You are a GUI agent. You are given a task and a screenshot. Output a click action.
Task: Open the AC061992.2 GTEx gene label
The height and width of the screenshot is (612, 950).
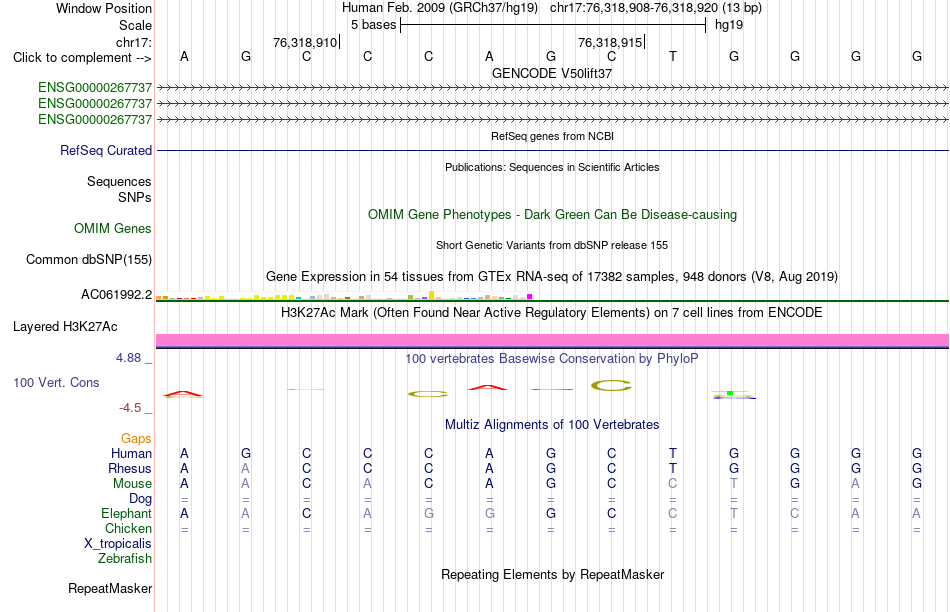point(116,294)
